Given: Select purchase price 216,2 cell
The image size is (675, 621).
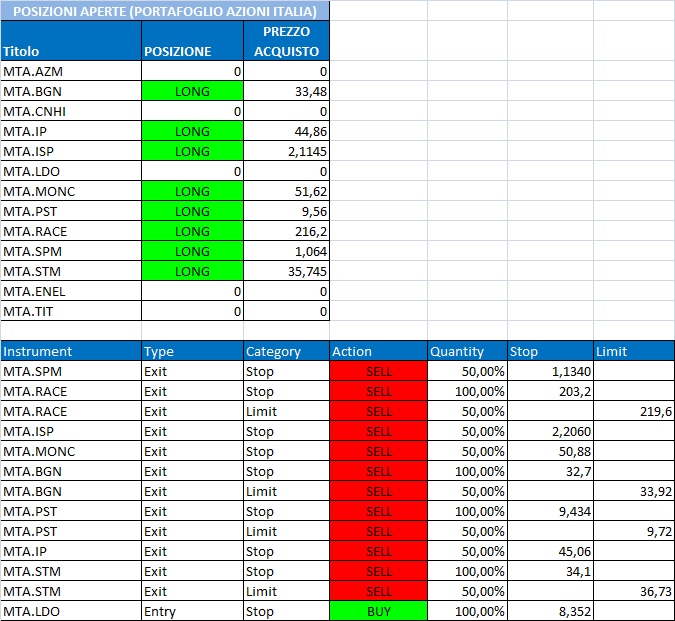Looking at the screenshot, I should (287, 231).
